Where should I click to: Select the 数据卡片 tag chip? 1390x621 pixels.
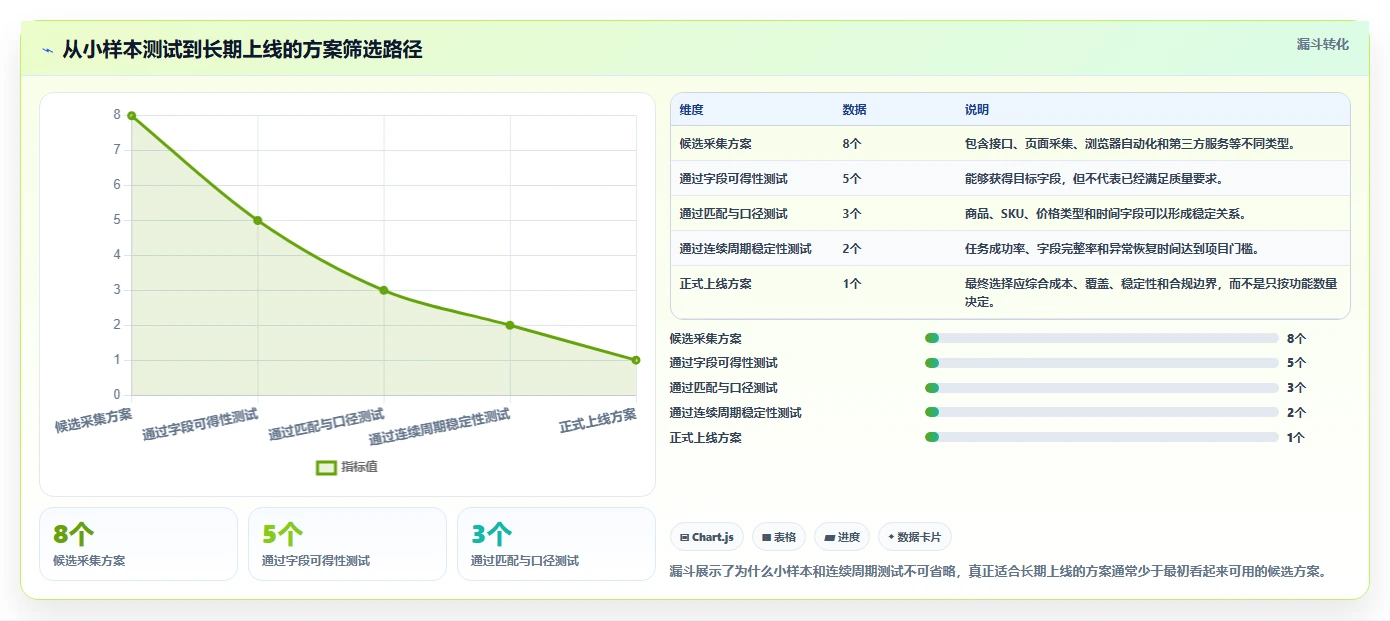click(x=914, y=537)
